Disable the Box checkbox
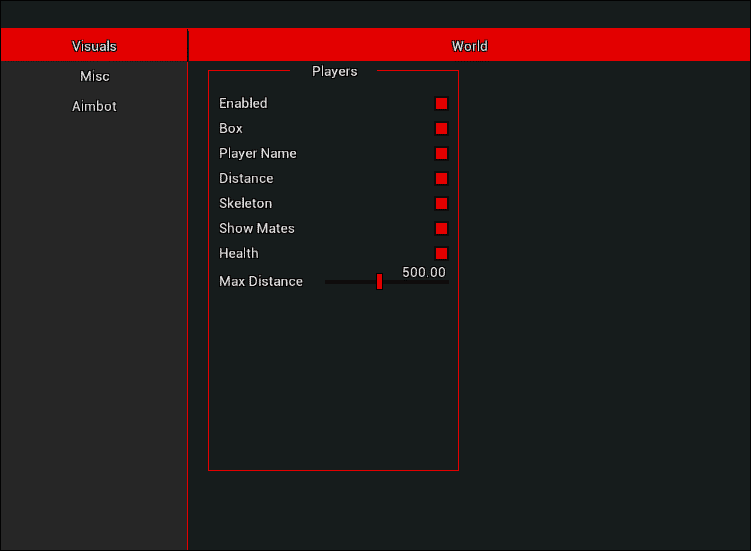 point(441,128)
